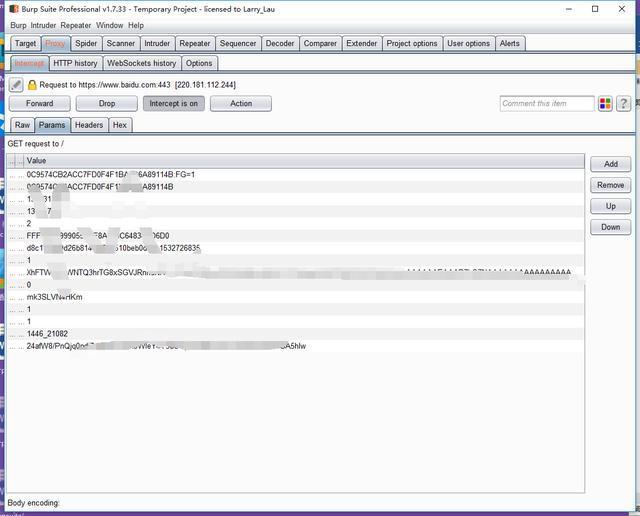Click the question mark help icon

click(623, 104)
